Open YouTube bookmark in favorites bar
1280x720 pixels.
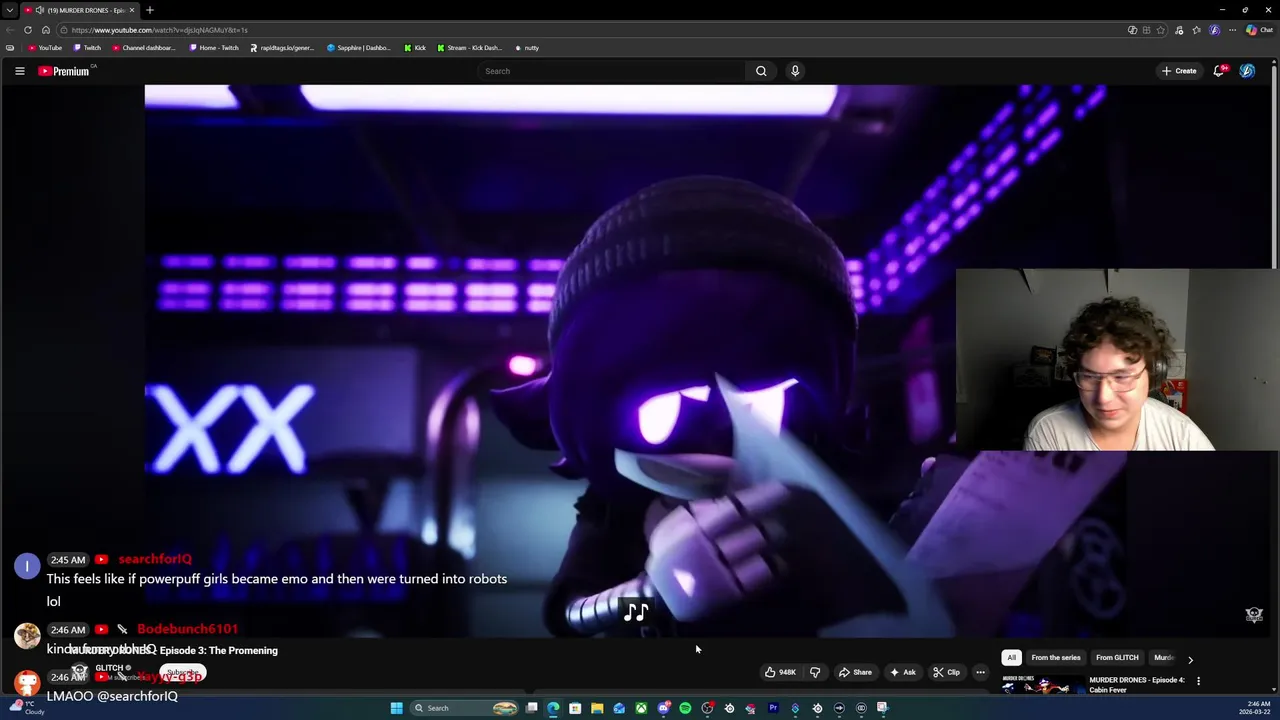45,48
